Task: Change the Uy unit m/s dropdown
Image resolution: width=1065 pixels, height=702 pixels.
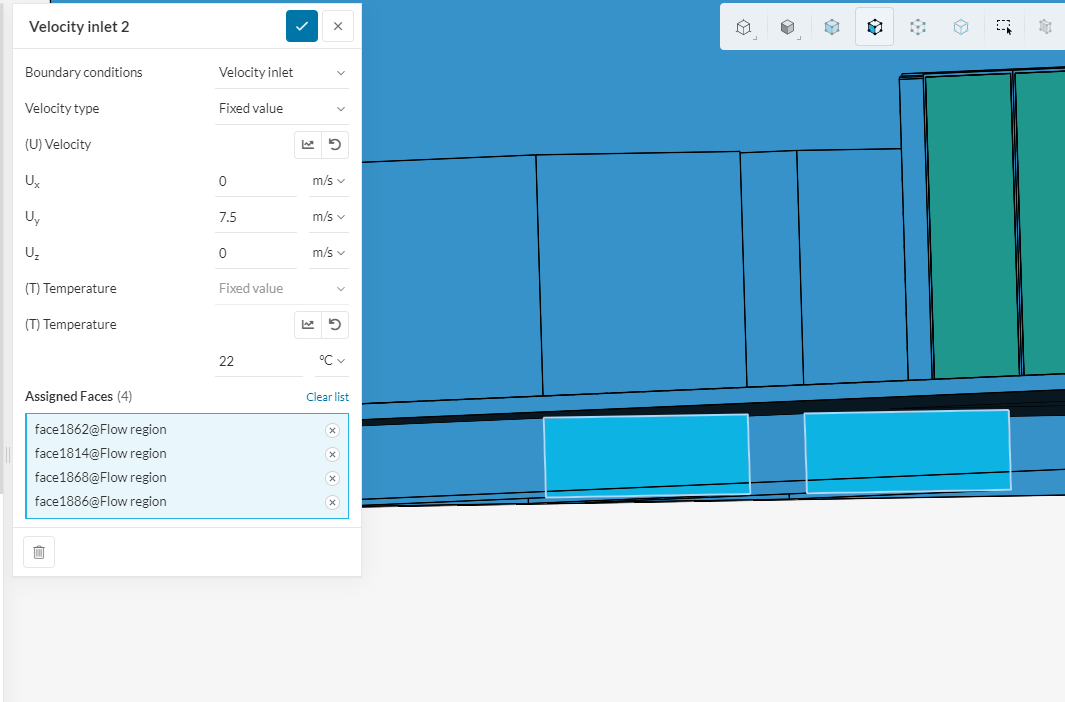Action: [x=329, y=217]
